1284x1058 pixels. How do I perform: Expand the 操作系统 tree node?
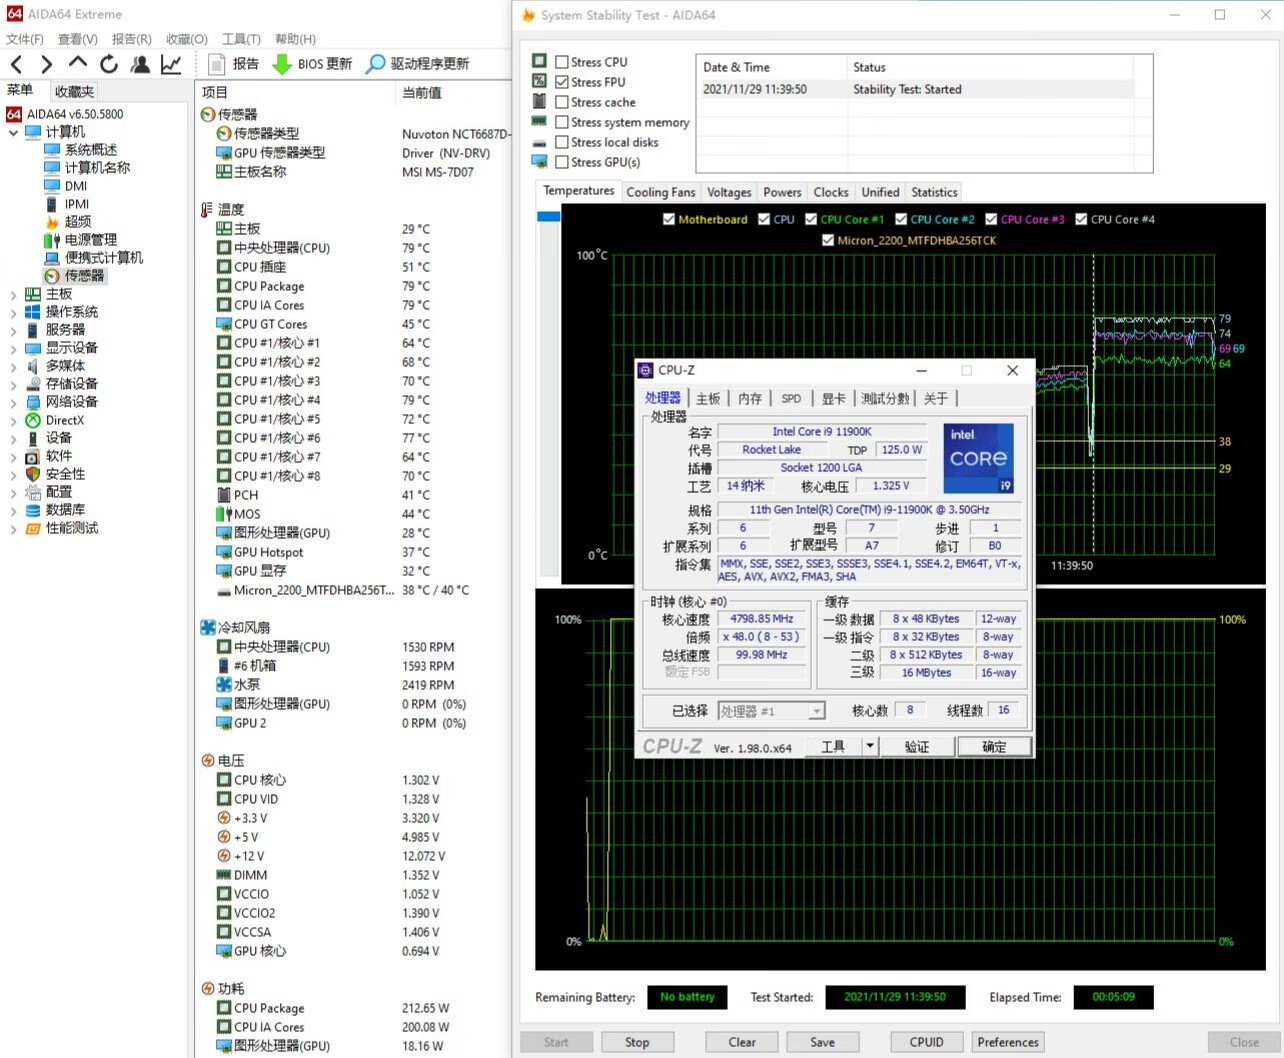click(x=13, y=312)
